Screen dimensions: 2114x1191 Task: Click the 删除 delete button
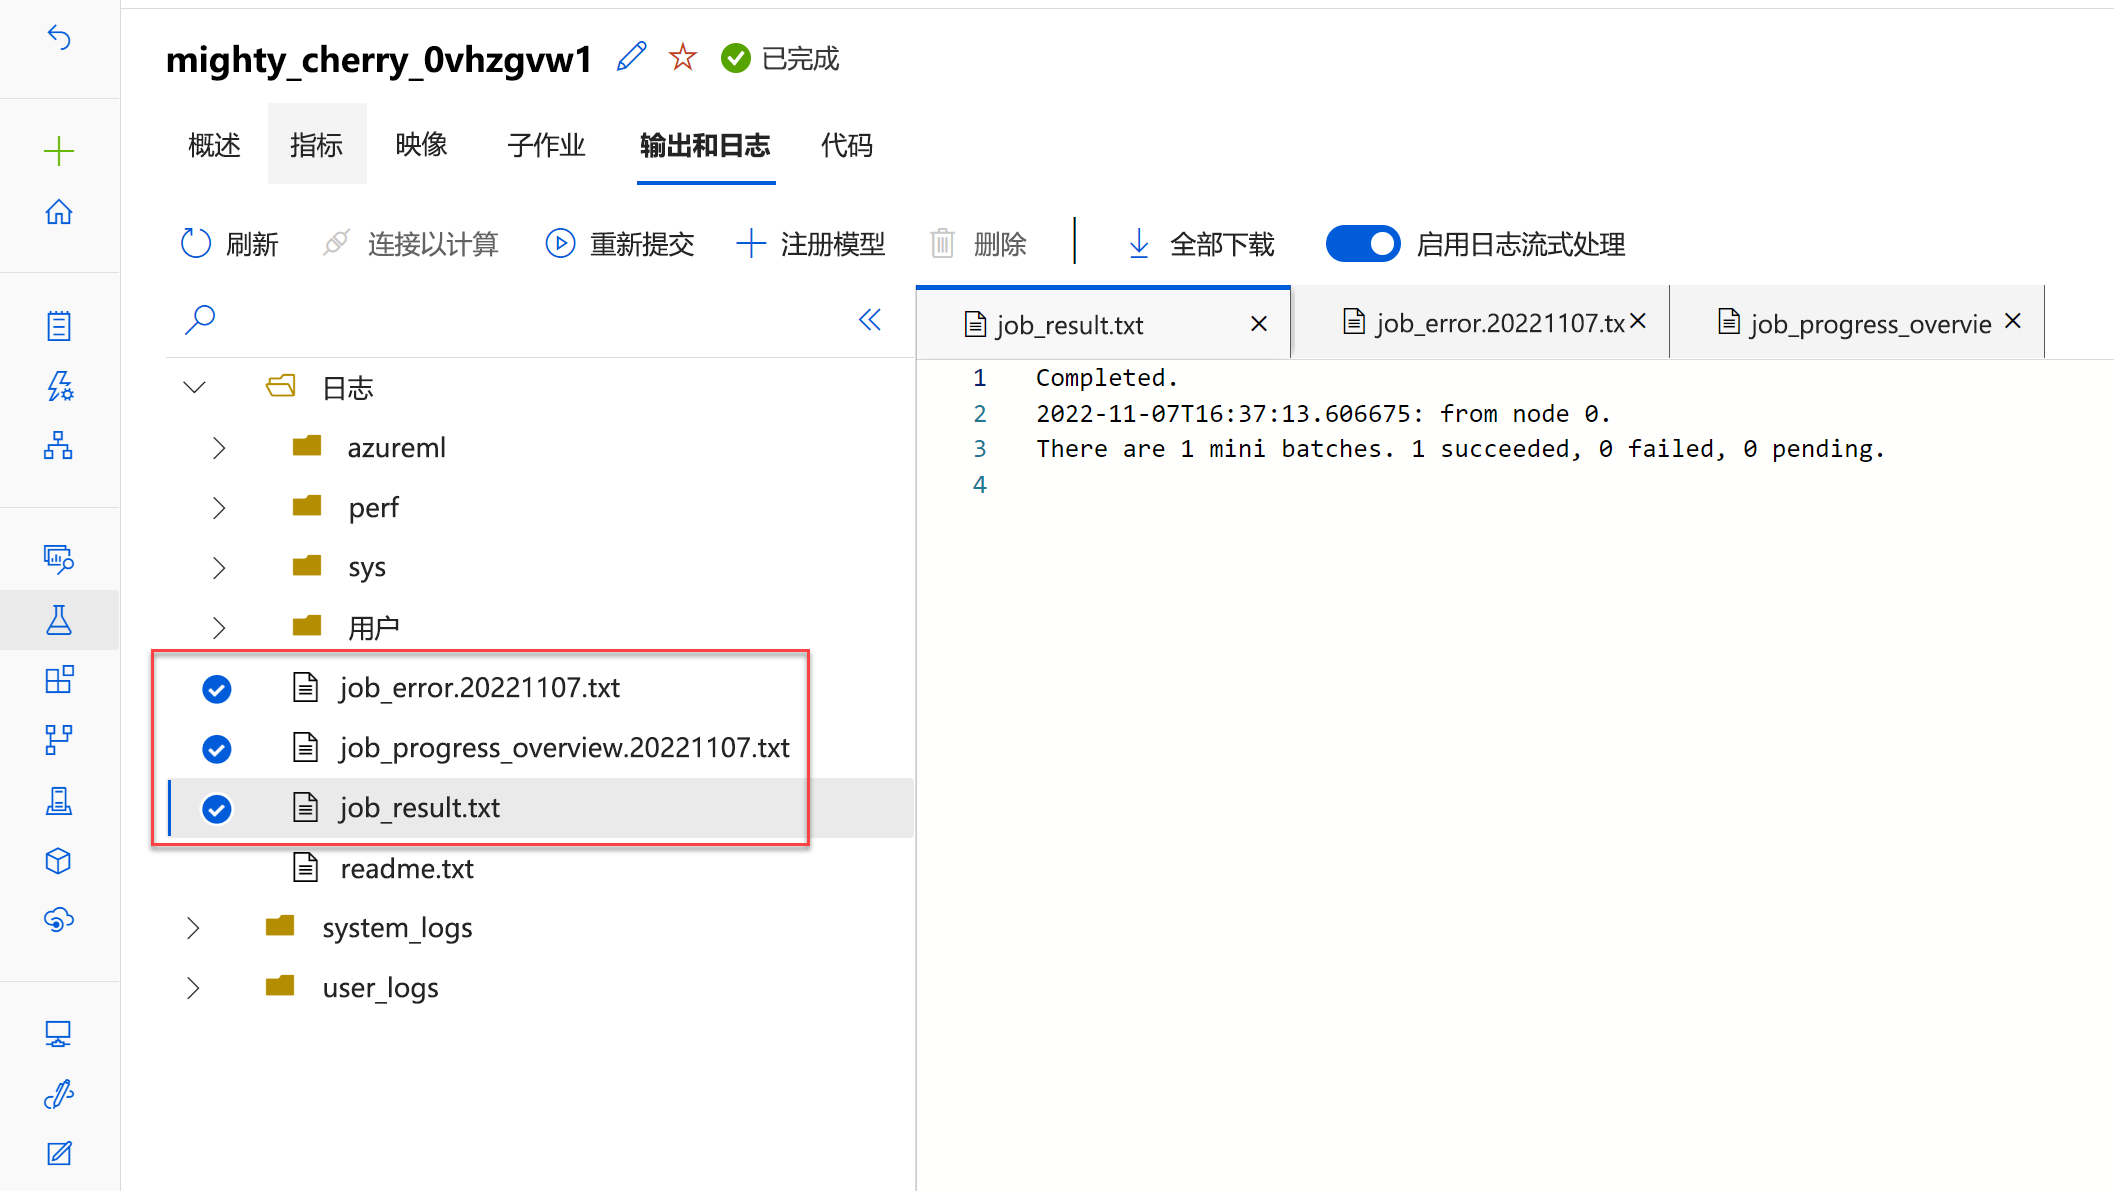pyautogui.click(x=978, y=244)
